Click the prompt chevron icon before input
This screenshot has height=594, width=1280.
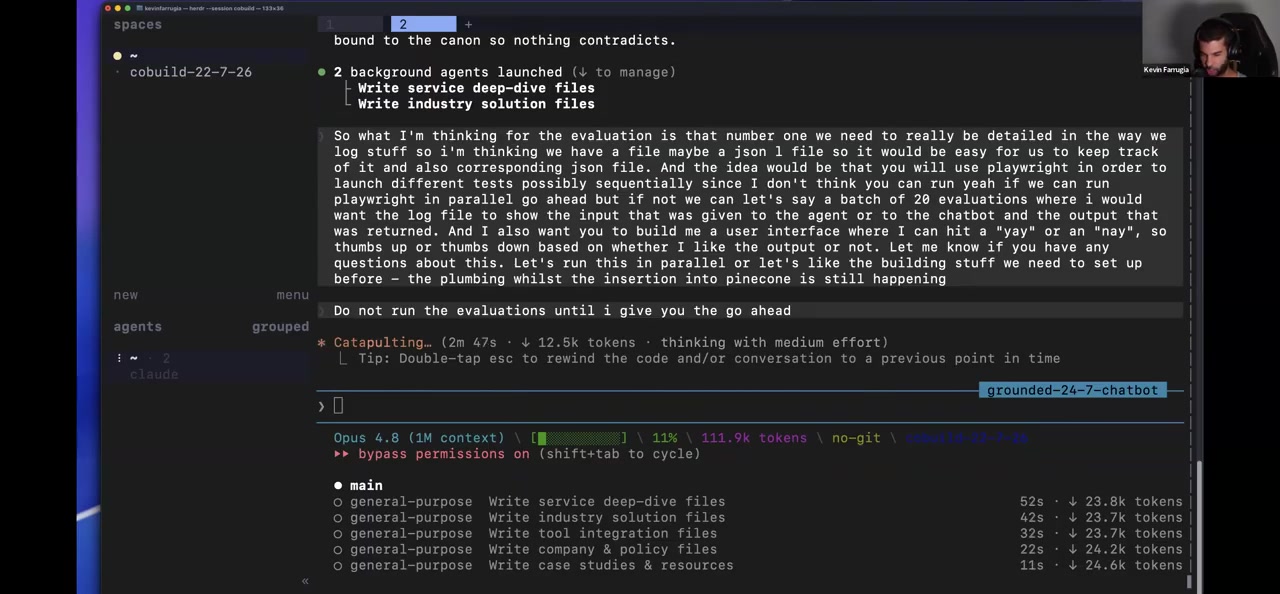(321, 406)
